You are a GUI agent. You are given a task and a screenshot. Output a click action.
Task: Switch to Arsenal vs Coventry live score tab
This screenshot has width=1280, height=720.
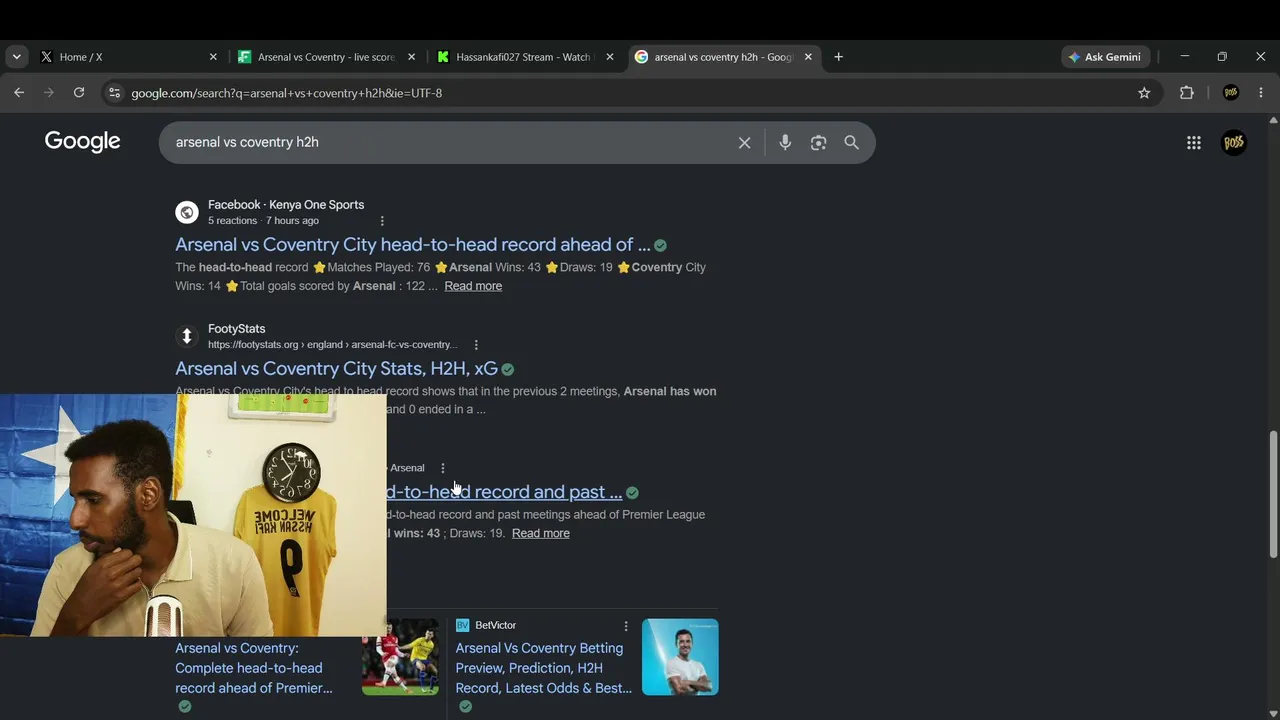[x=326, y=57]
